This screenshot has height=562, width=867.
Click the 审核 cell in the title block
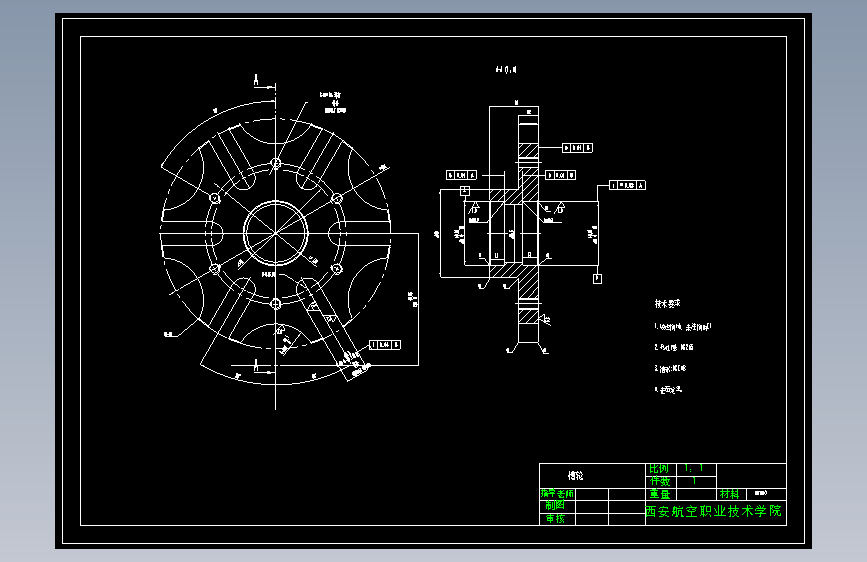point(555,518)
